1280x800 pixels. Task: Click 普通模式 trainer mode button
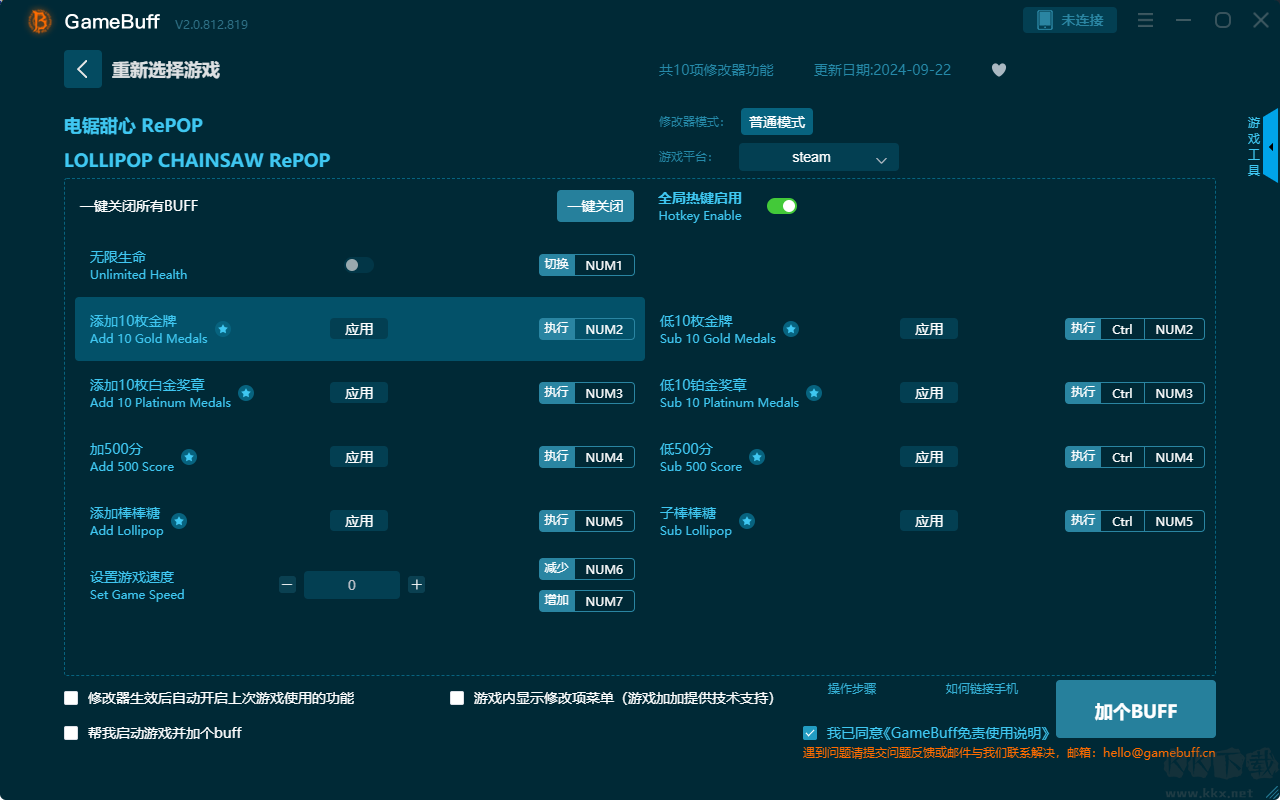777,122
